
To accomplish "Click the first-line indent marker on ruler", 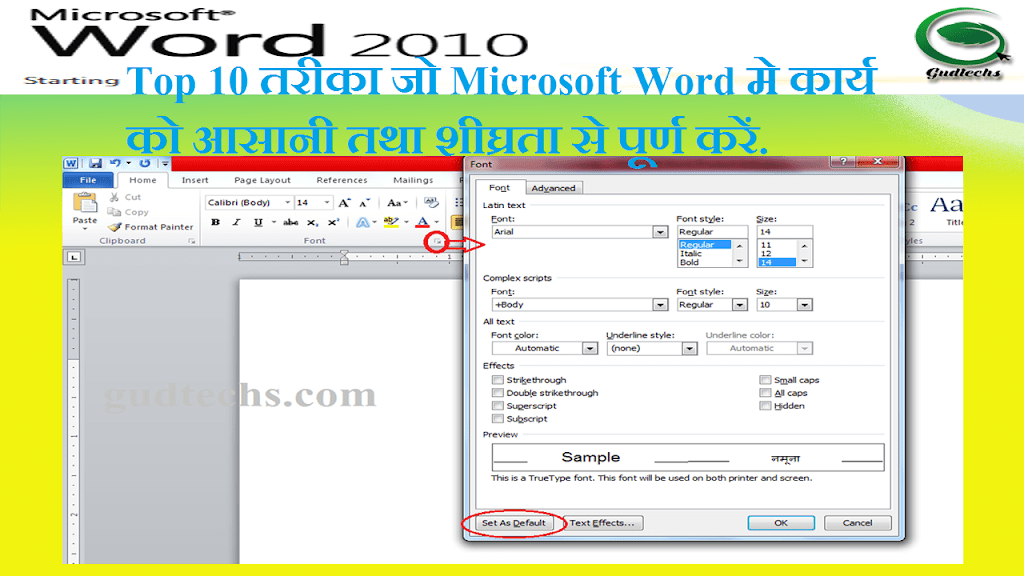I will [x=344, y=253].
